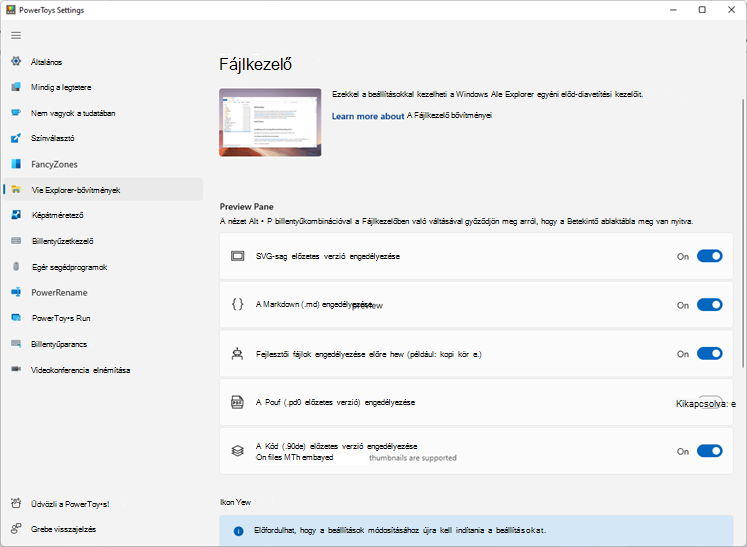Click the Fájlkezelő page title

255,64
